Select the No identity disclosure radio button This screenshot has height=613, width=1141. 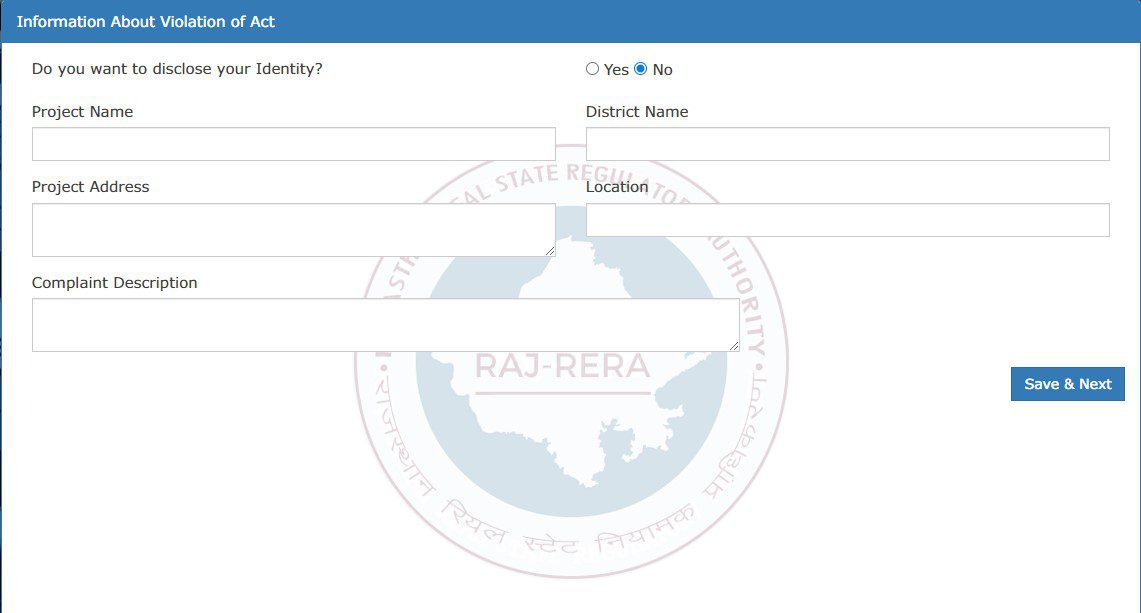(639, 68)
